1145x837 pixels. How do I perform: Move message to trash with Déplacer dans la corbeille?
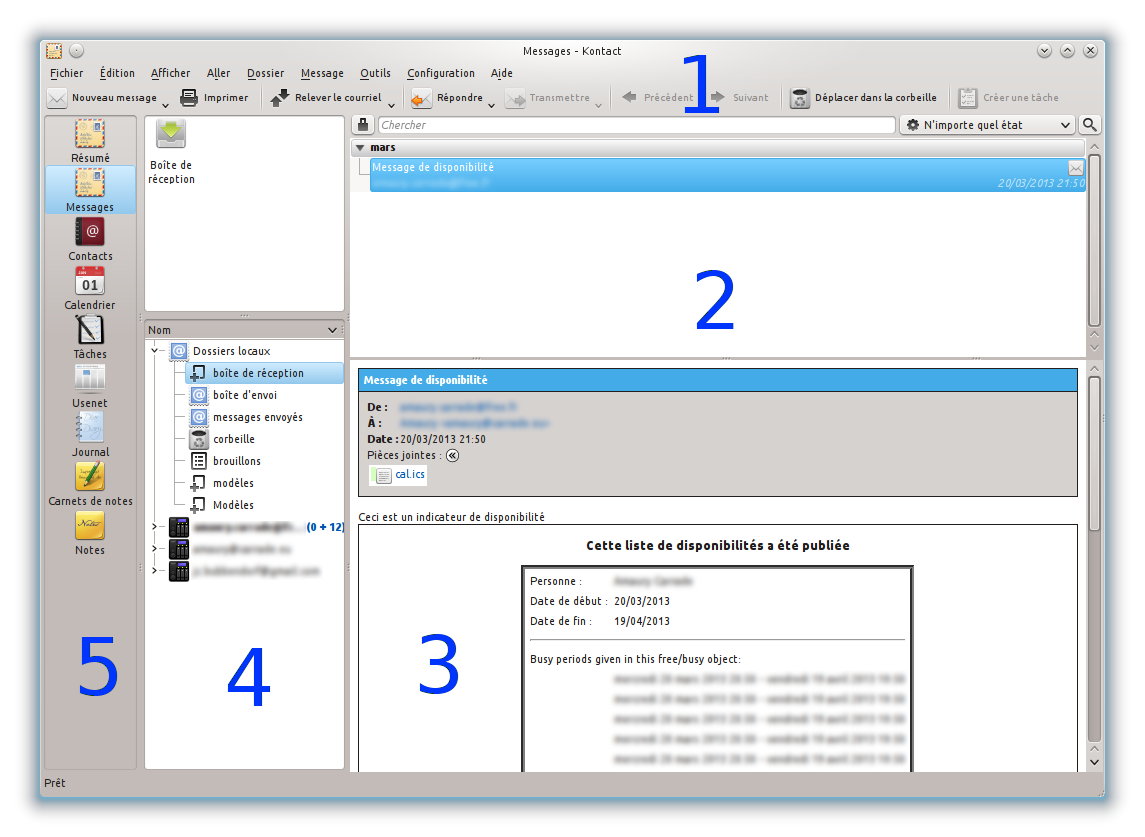click(x=863, y=98)
